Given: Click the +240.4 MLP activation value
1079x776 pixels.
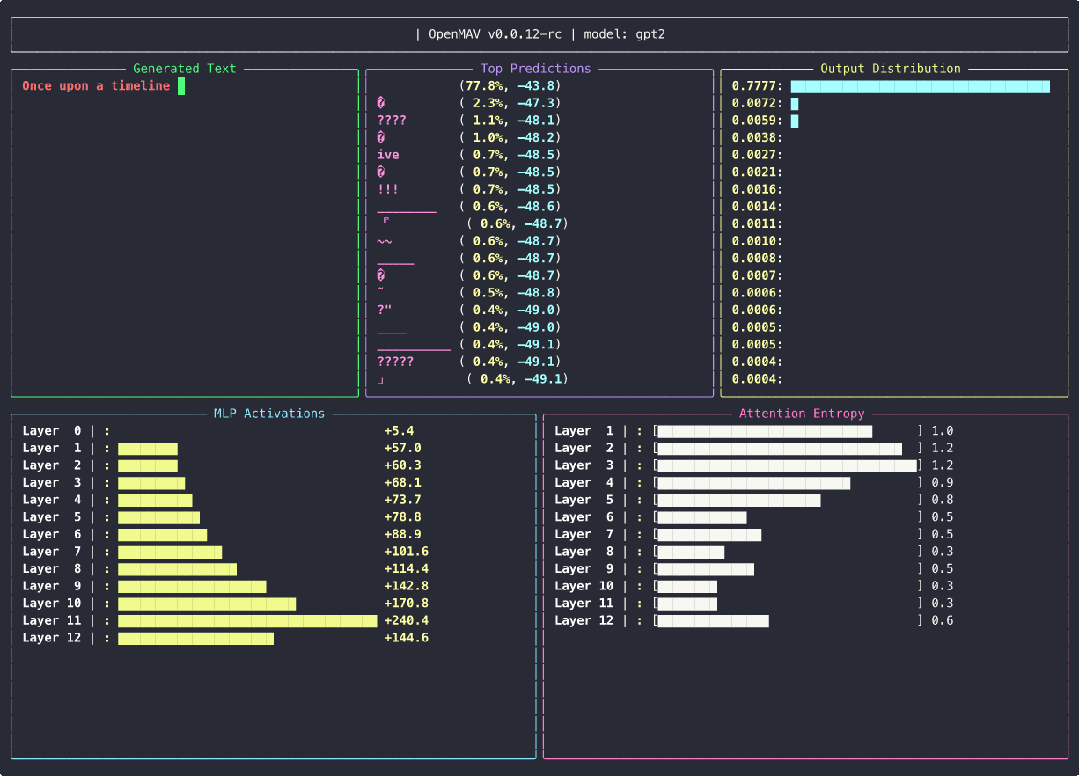Looking at the screenshot, I should point(406,621).
